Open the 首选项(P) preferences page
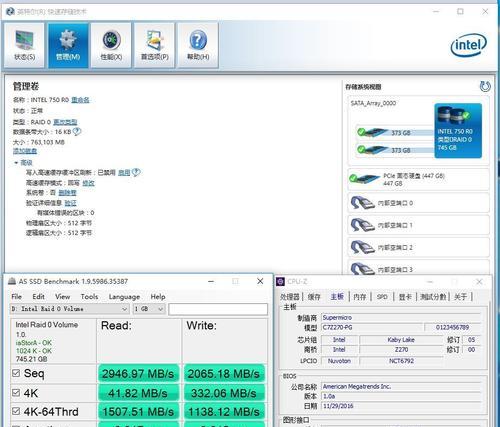The width and height of the screenshot is (500, 427). [x=155, y=45]
